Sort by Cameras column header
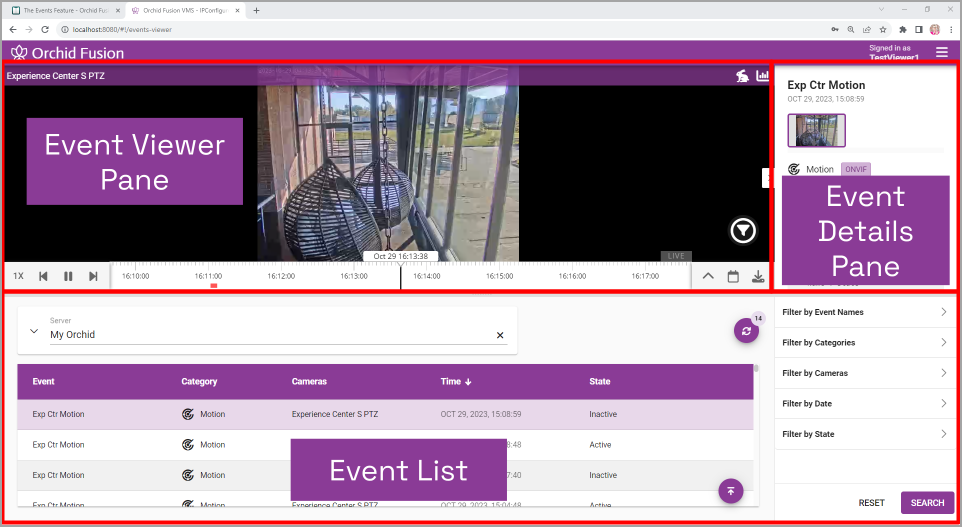Screen dimensions: 962x527 point(309,382)
